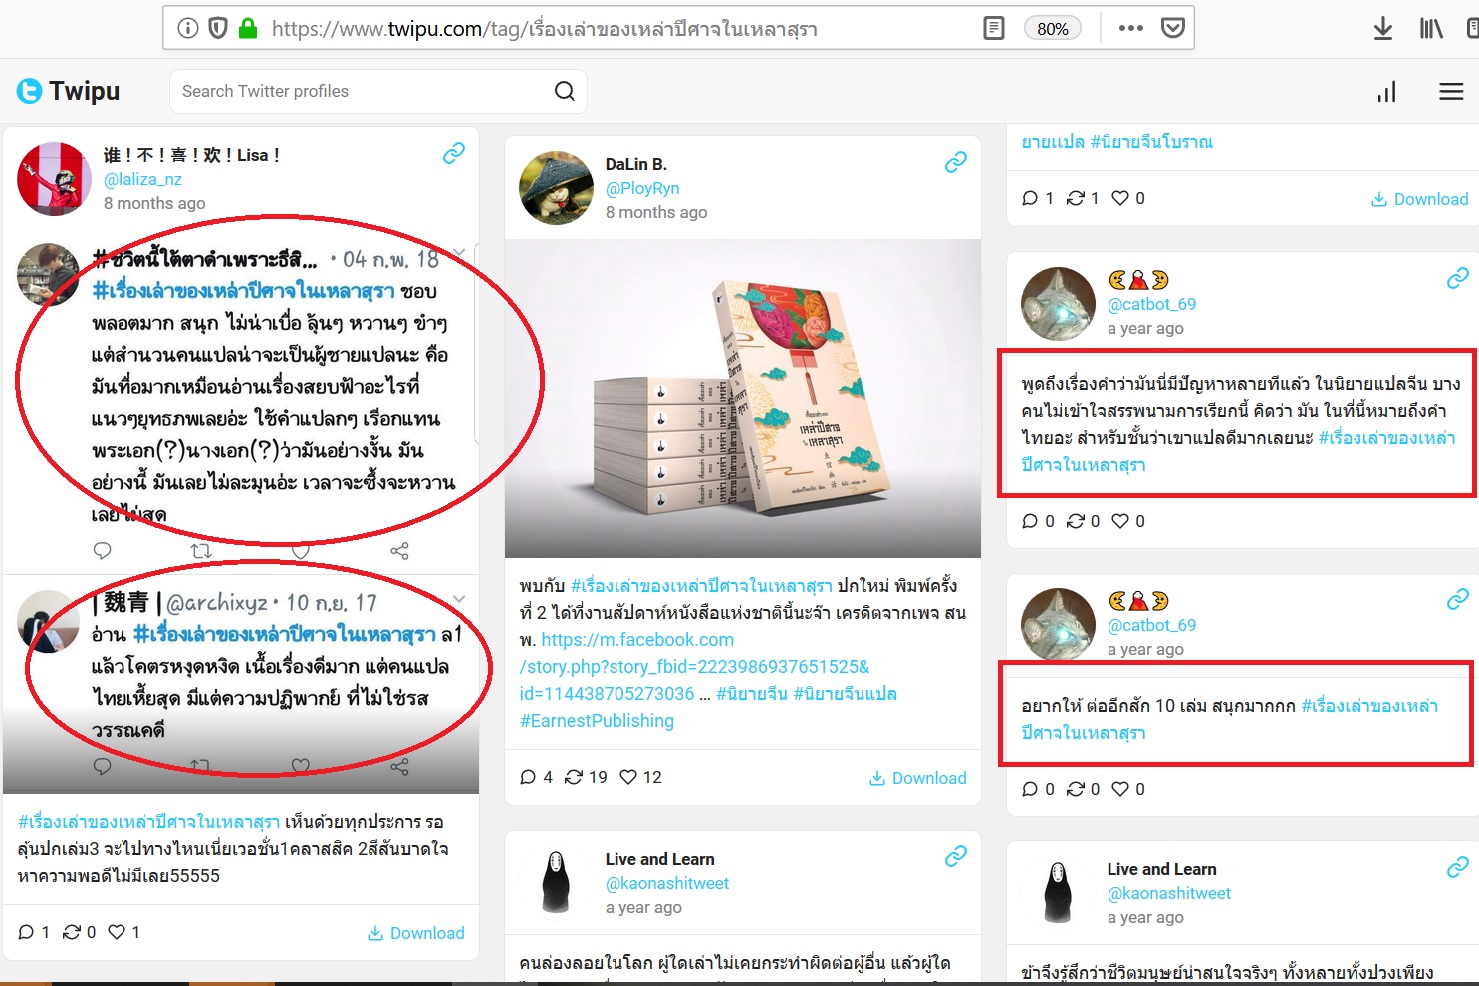Click the share icon in first embedded tweet
The image size is (1479, 986).
pyautogui.click(x=399, y=551)
